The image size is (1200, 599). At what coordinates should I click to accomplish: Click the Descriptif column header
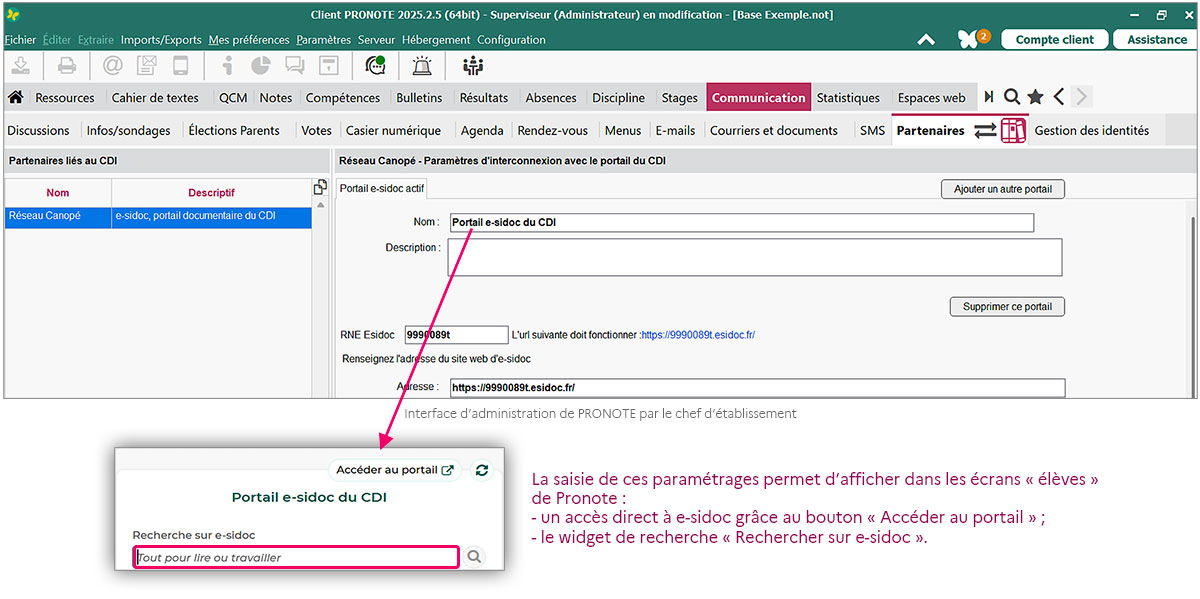click(212, 193)
